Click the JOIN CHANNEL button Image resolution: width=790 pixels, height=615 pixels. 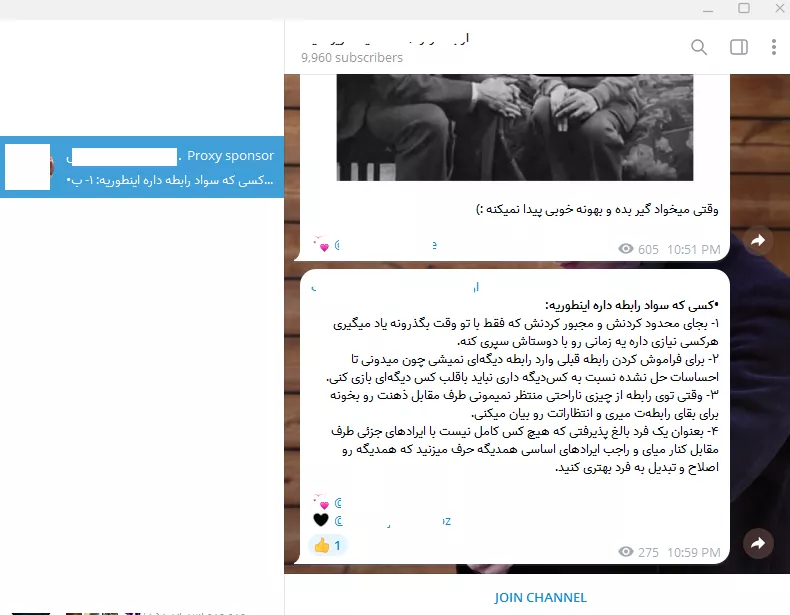click(x=540, y=597)
